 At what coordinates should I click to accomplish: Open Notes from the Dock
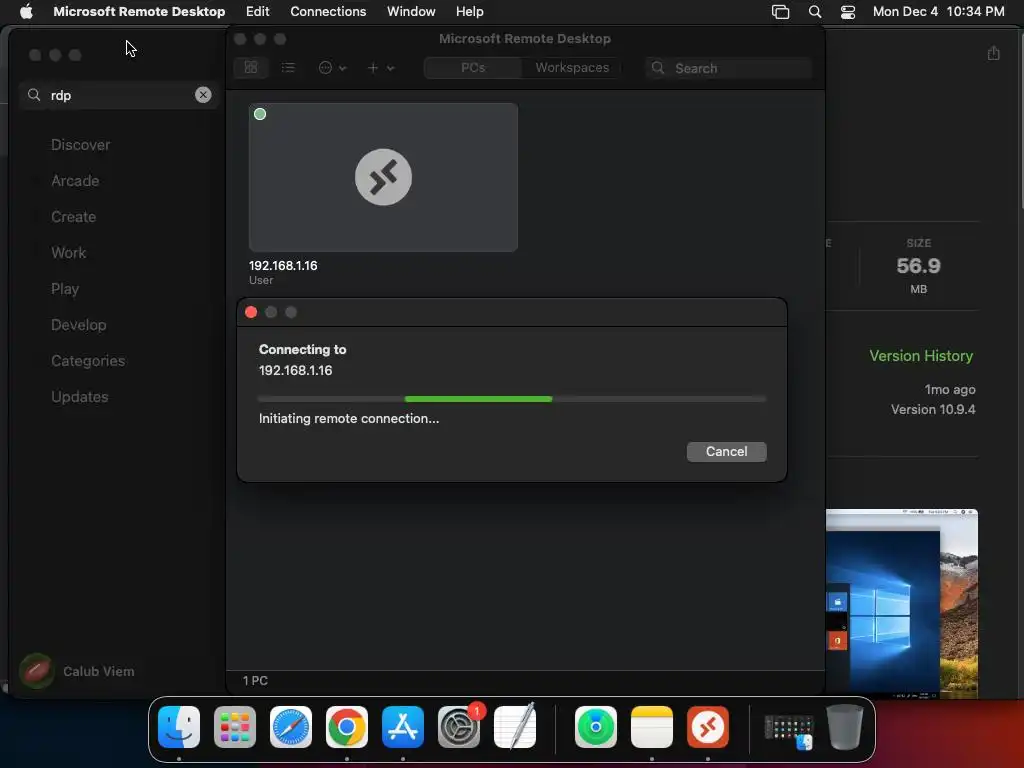pyautogui.click(x=652, y=727)
